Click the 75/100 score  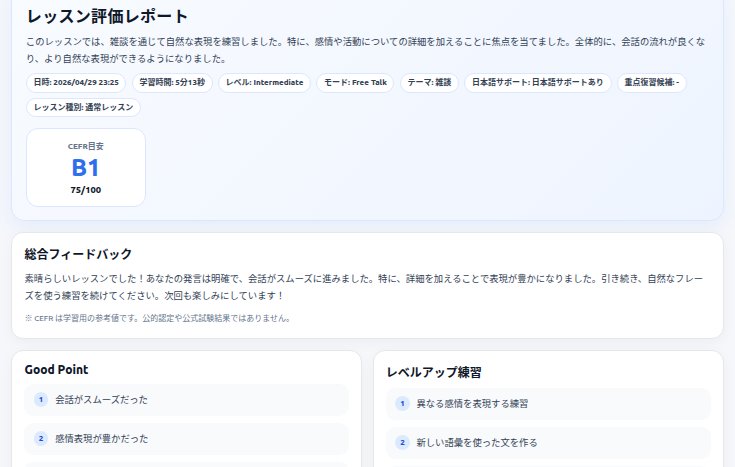86,190
